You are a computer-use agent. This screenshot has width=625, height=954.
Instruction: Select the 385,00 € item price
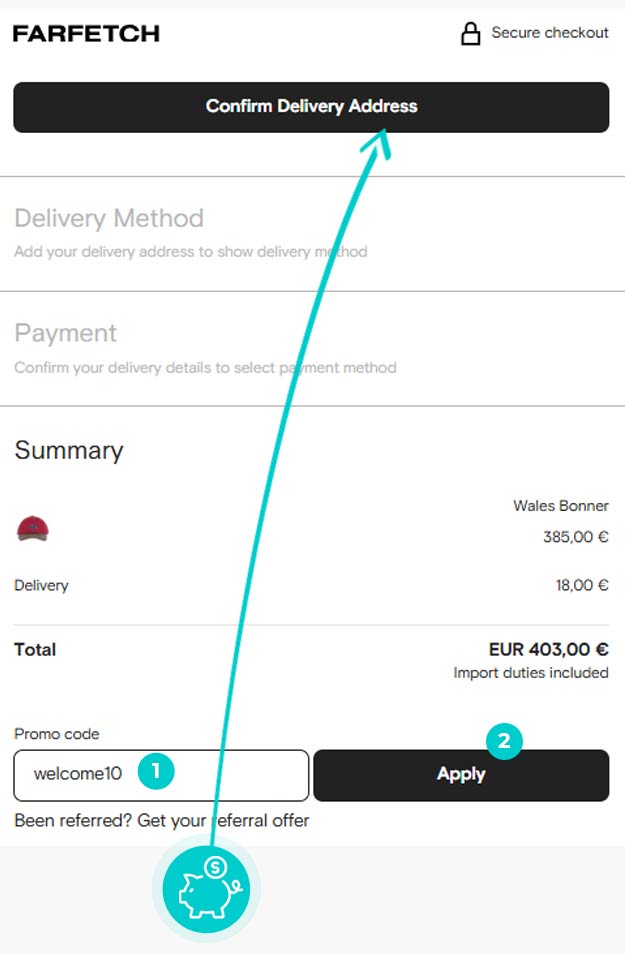(576, 537)
